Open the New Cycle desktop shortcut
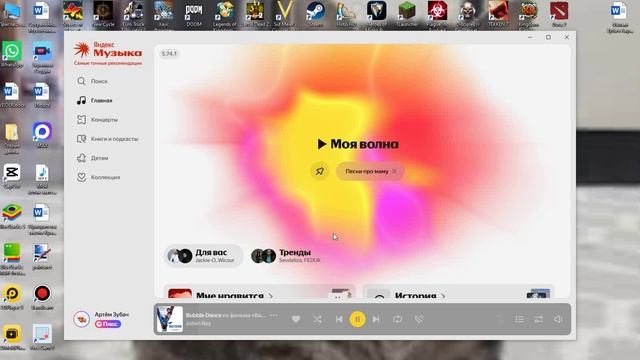 [x=103, y=14]
